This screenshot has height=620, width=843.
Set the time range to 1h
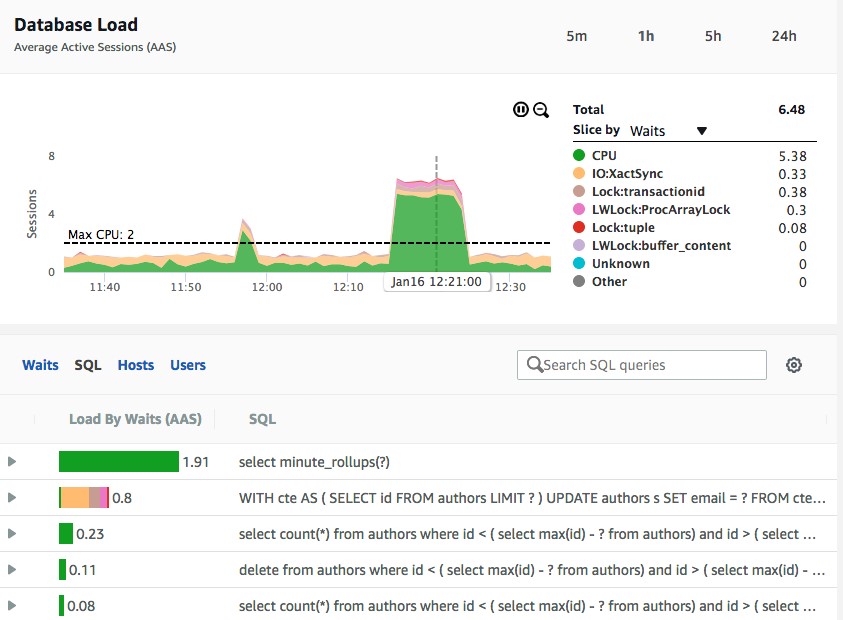pyautogui.click(x=646, y=36)
